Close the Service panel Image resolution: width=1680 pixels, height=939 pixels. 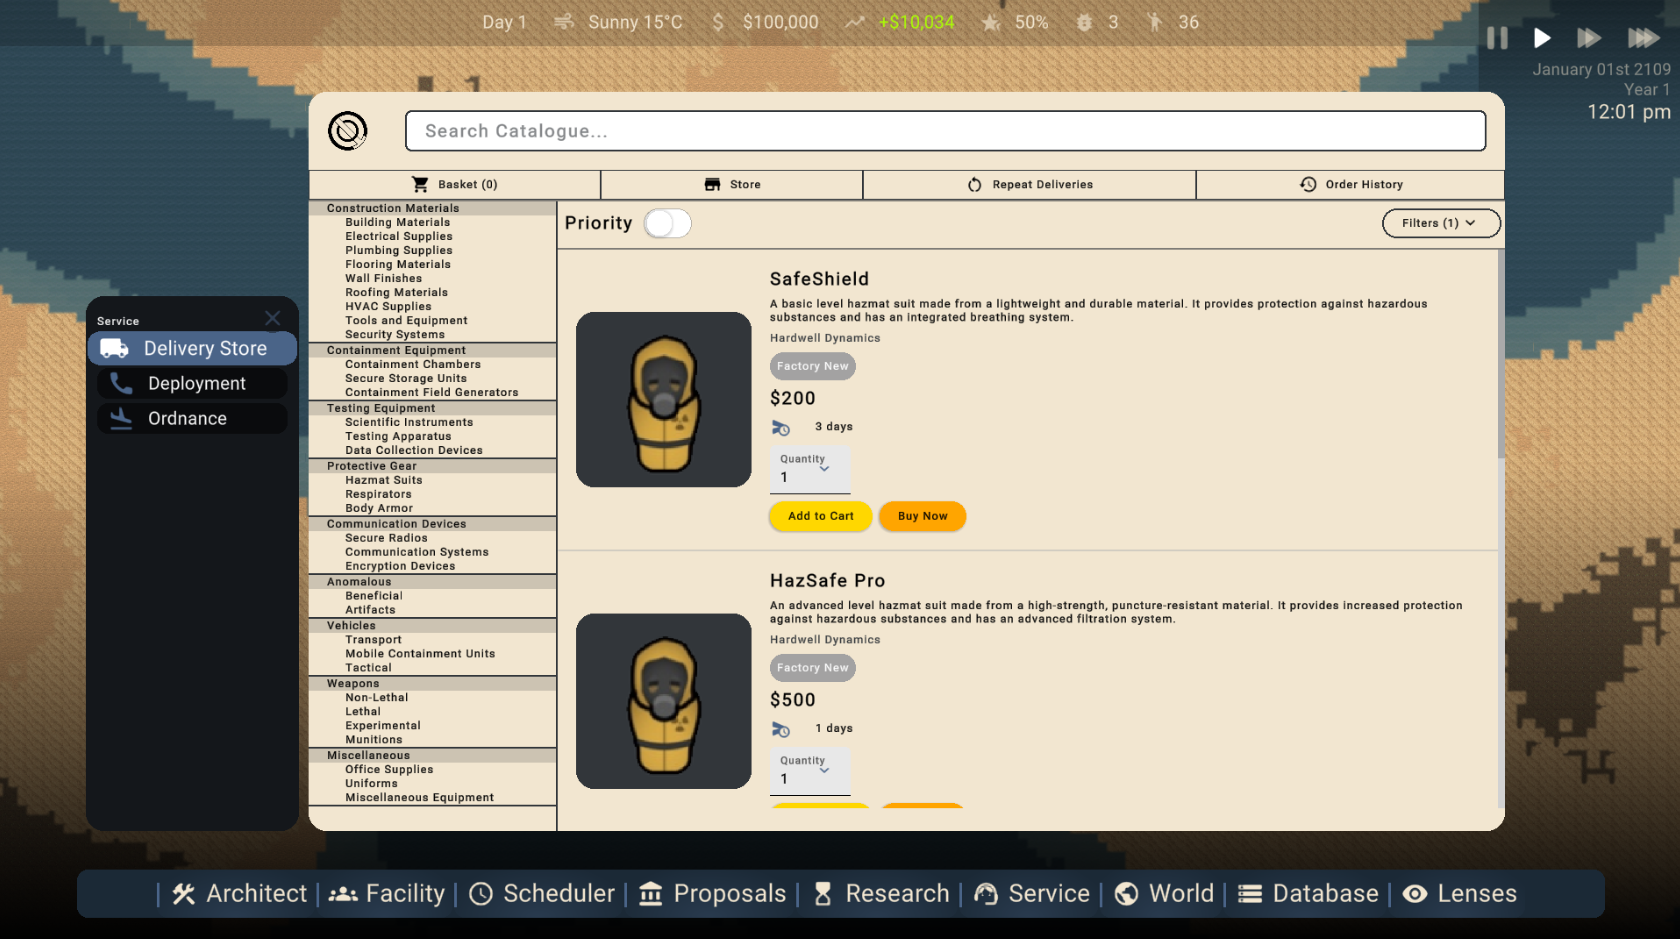point(272,318)
